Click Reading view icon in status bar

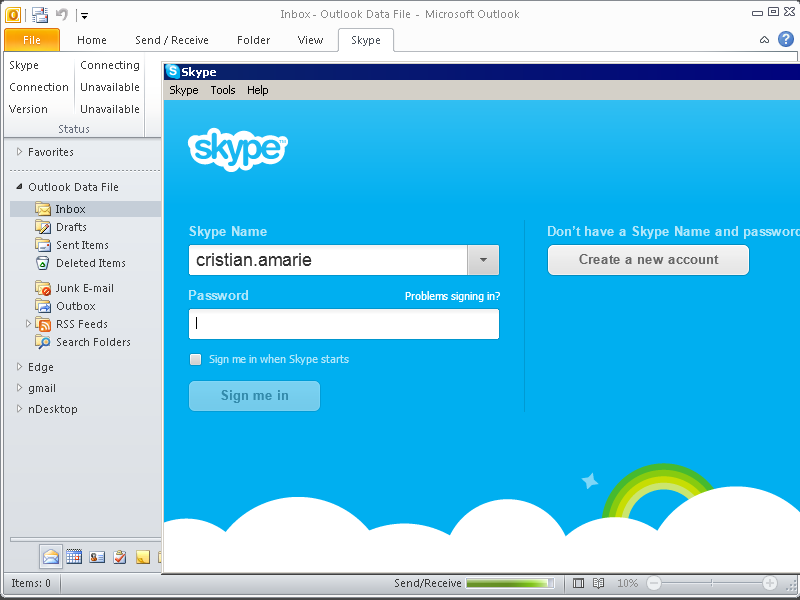pyautogui.click(x=598, y=583)
